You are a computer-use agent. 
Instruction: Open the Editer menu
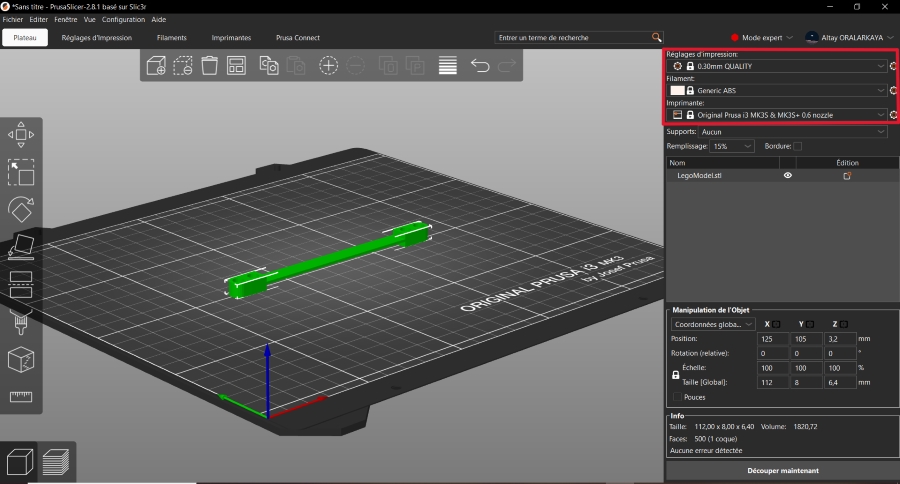pyautogui.click(x=38, y=20)
